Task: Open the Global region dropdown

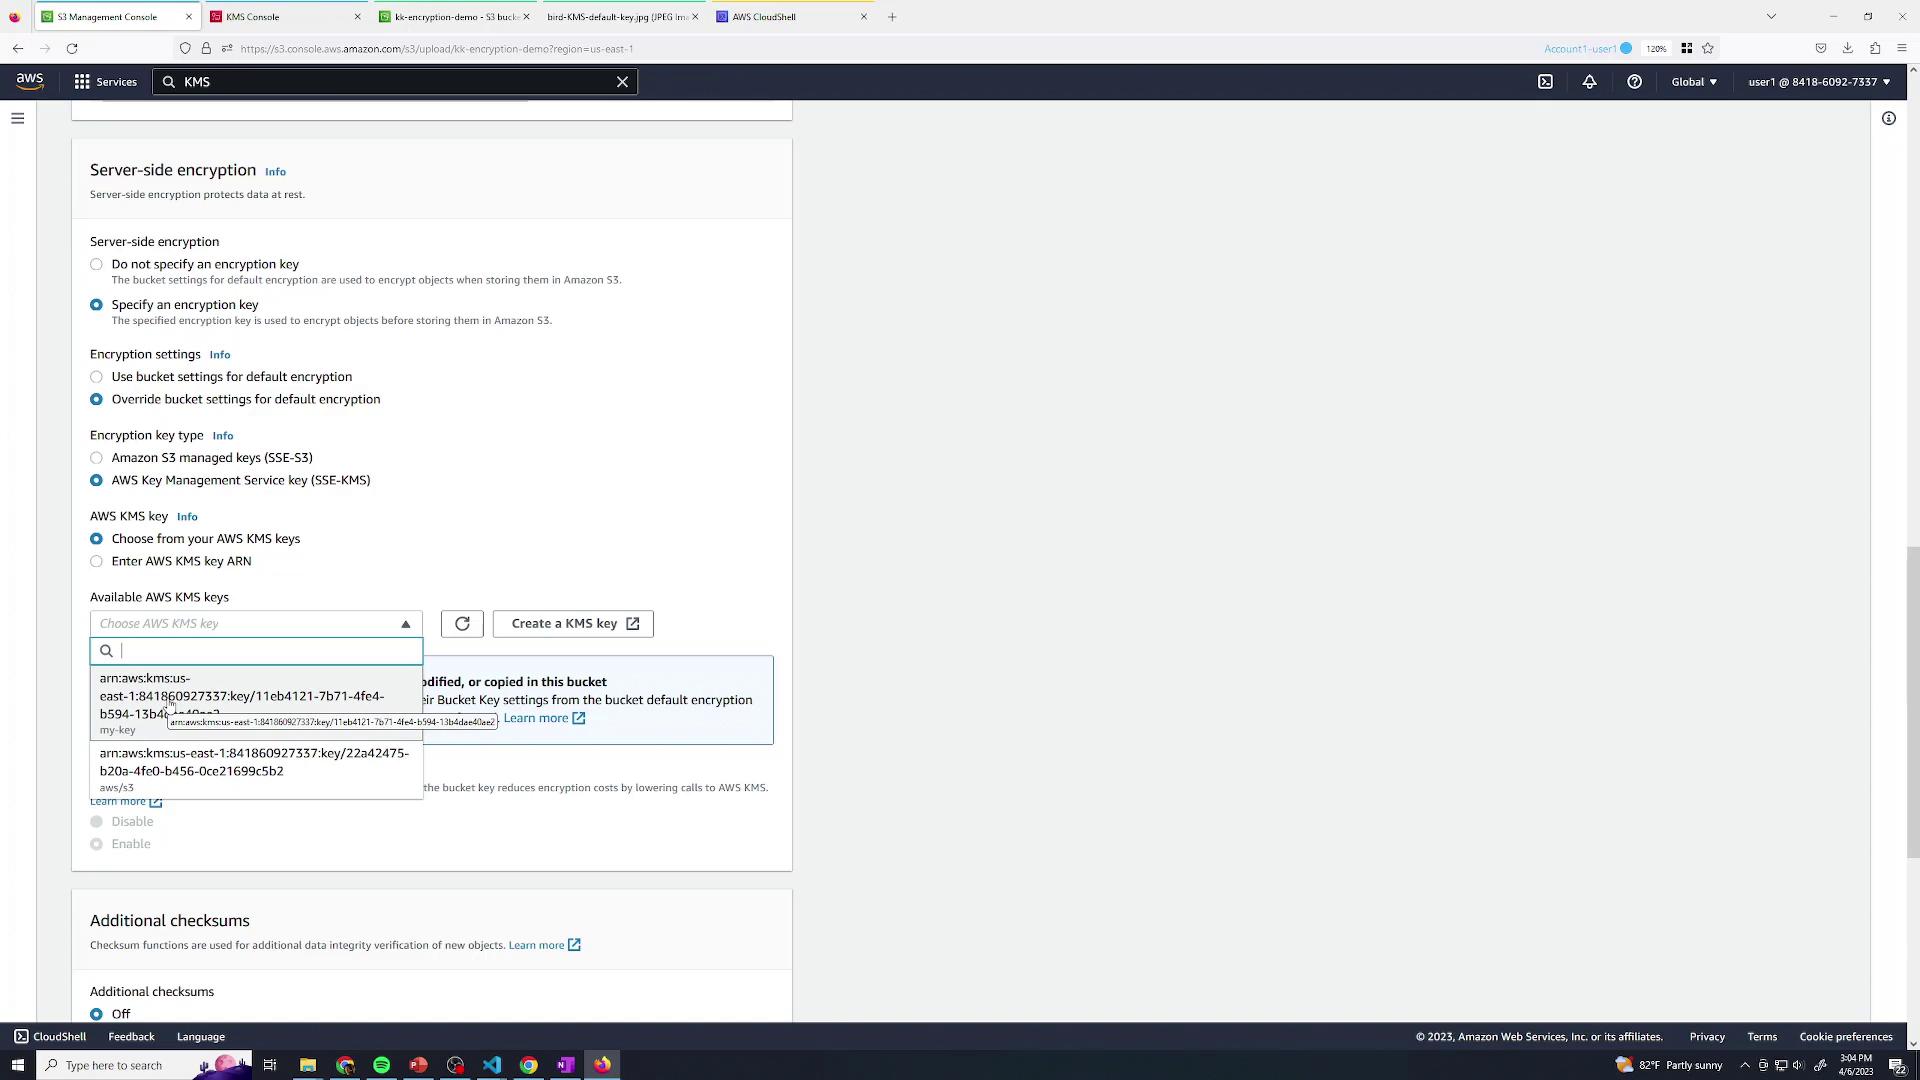Action: pos(1693,82)
